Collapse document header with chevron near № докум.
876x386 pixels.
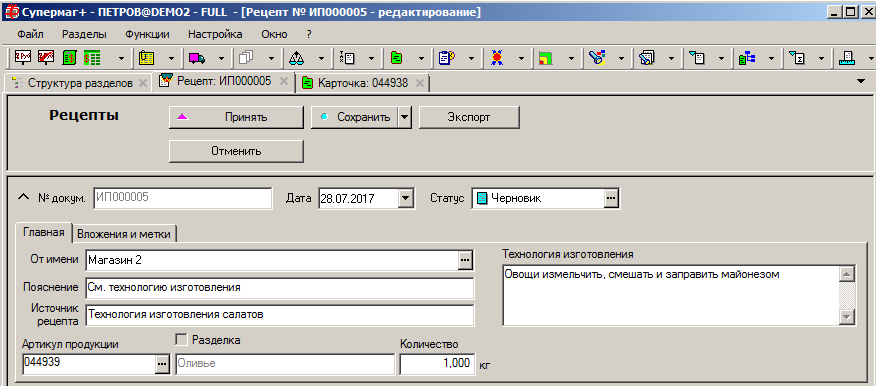click(x=22, y=197)
